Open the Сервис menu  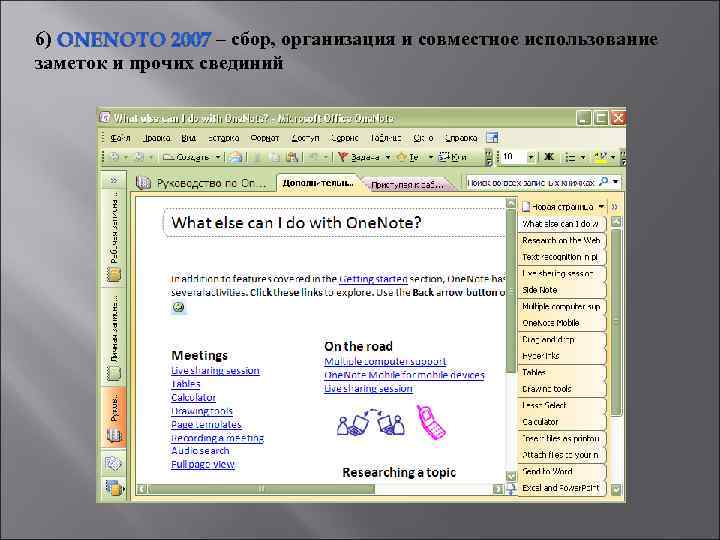344,138
